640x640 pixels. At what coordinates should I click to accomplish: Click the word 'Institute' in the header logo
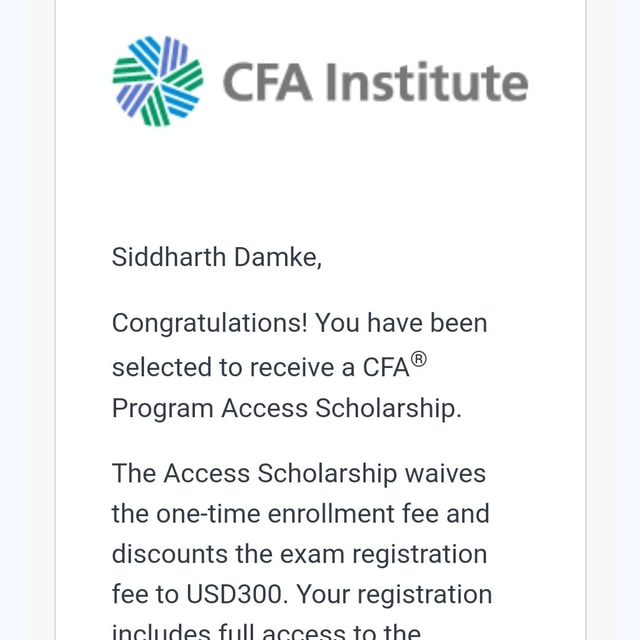(427, 82)
